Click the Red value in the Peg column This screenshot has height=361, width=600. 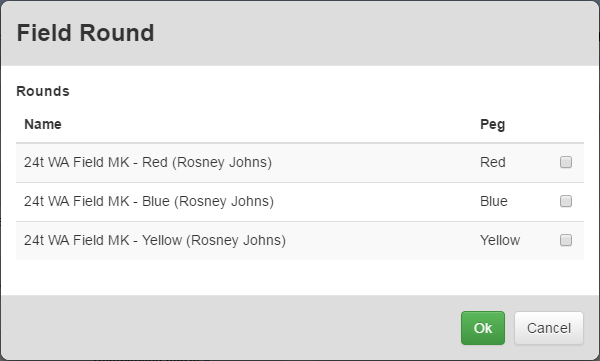pyautogui.click(x=492, y=162)
